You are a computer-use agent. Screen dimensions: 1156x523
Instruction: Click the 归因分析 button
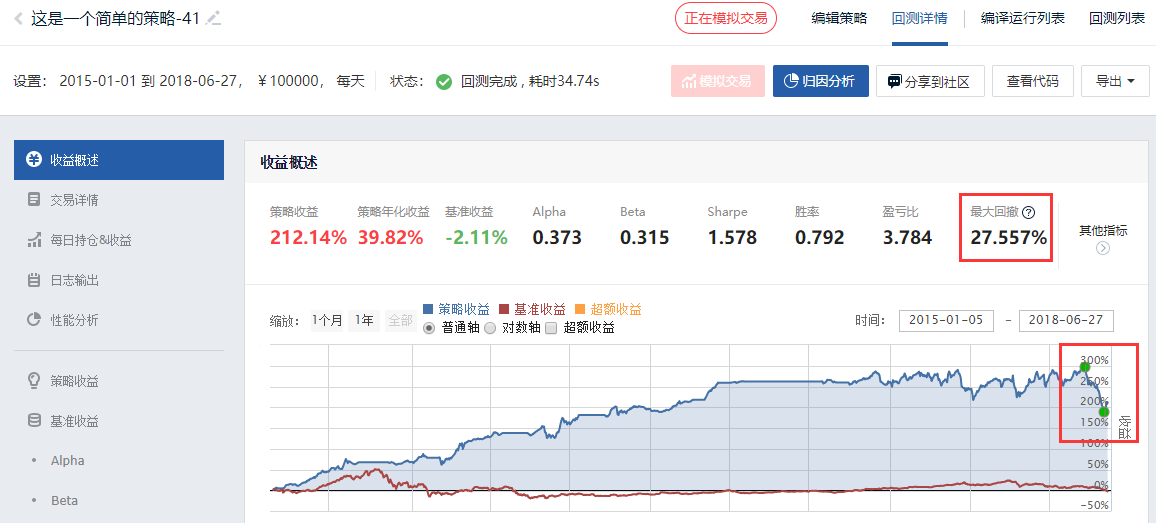point(821,81)
